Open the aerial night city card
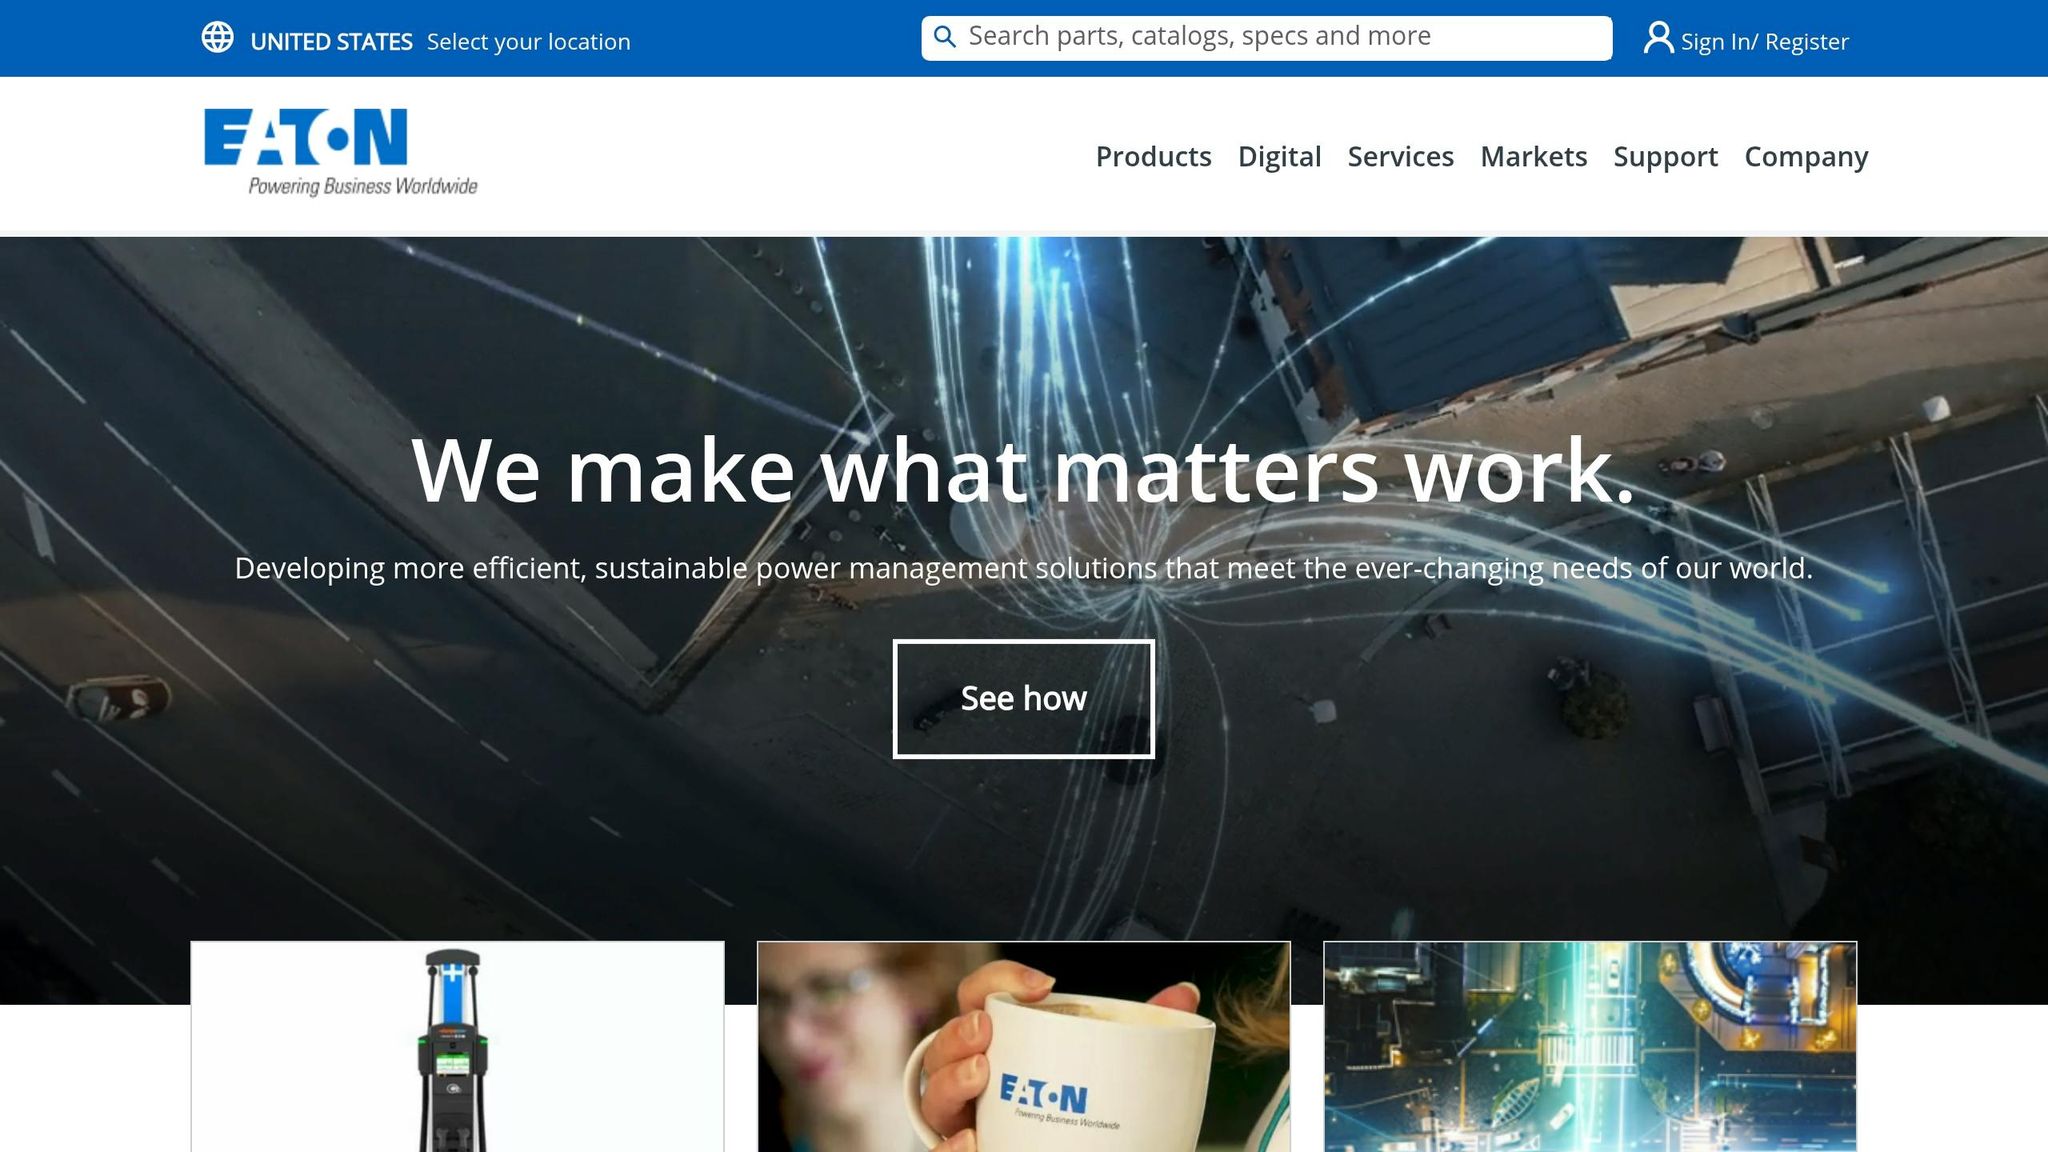 point(1590,1046)
